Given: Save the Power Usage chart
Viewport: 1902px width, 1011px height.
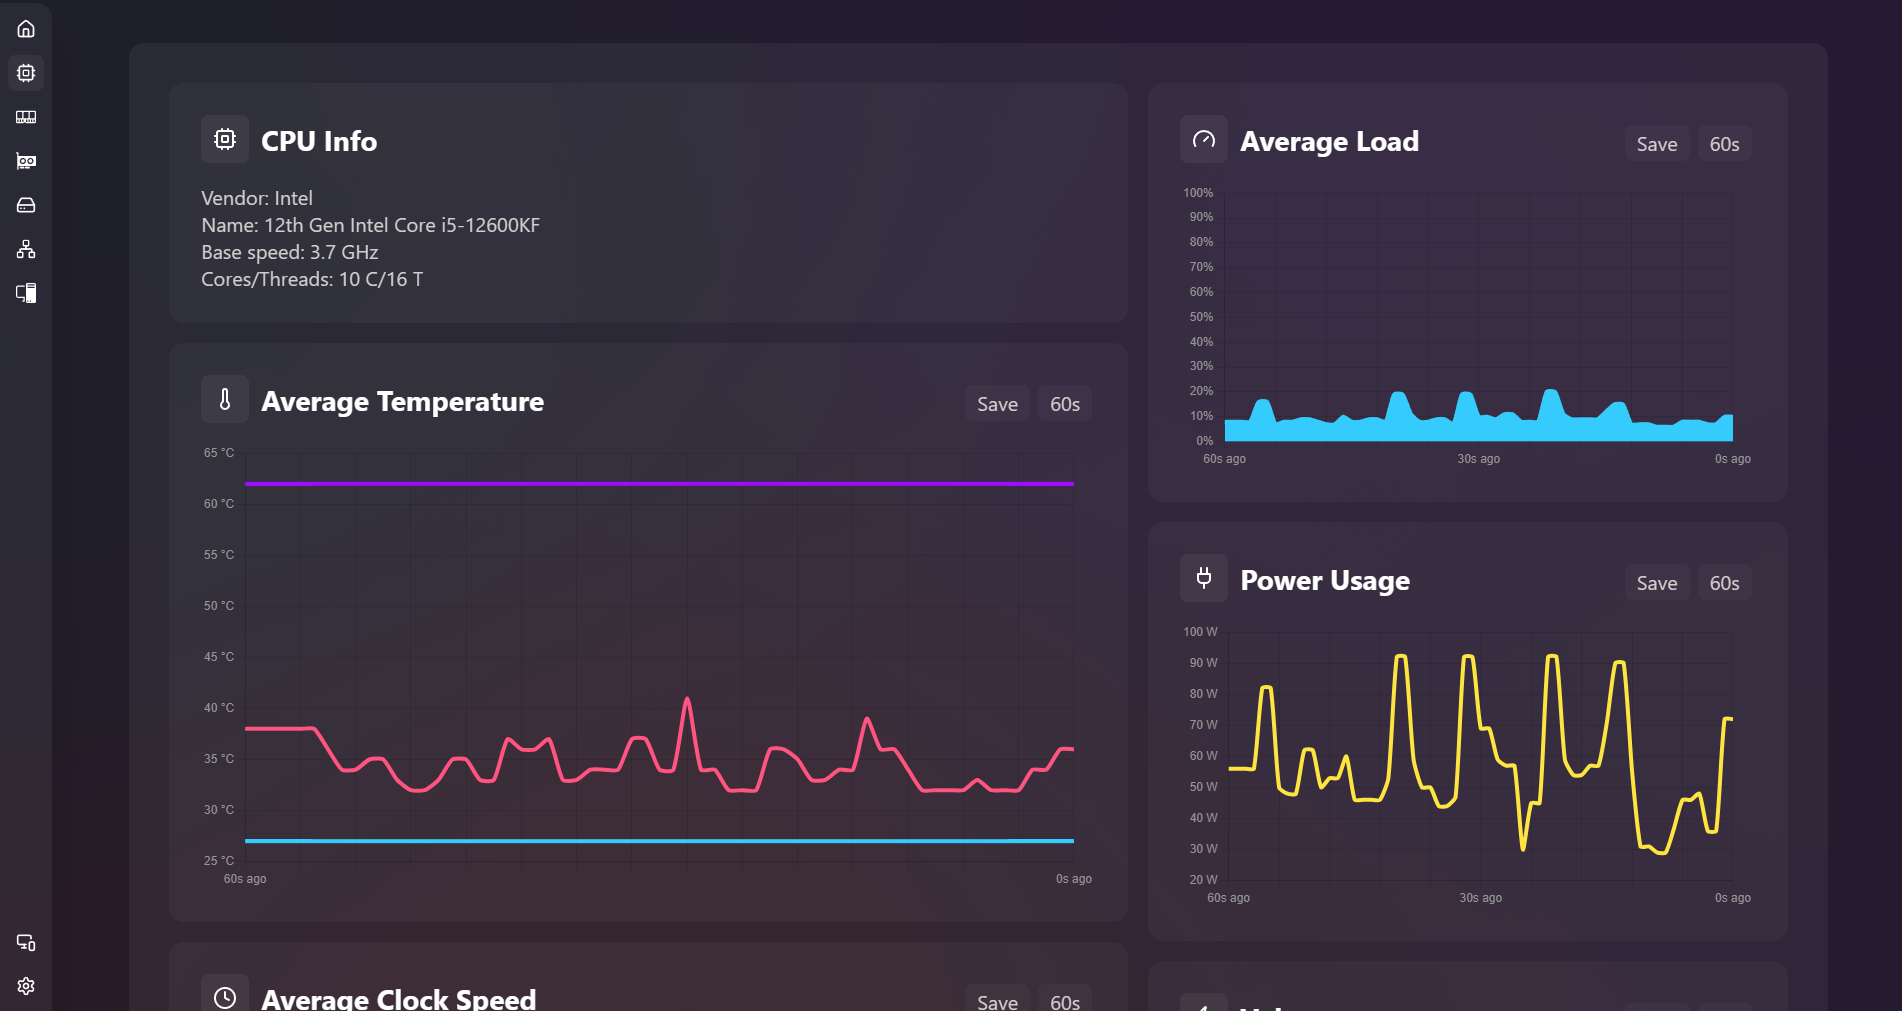Looking at the screenshot, I should (1656, 582).
